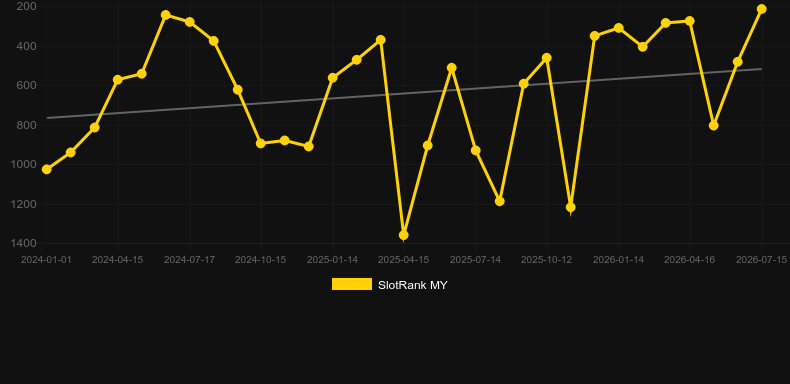Click the 200 y-axis label
The height and width of the screenshot is (384, 790).
(x=26, y=7)
